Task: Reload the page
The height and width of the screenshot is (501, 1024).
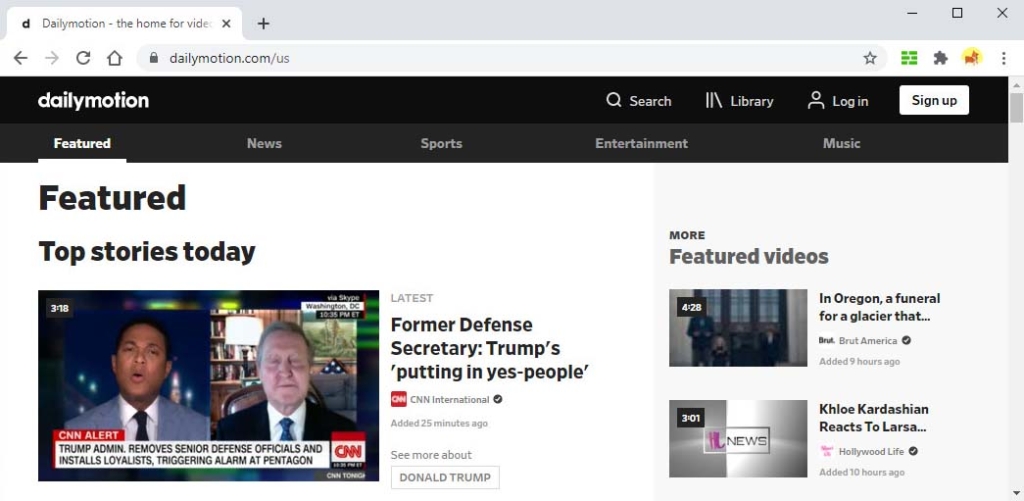Action: point(83,58)
